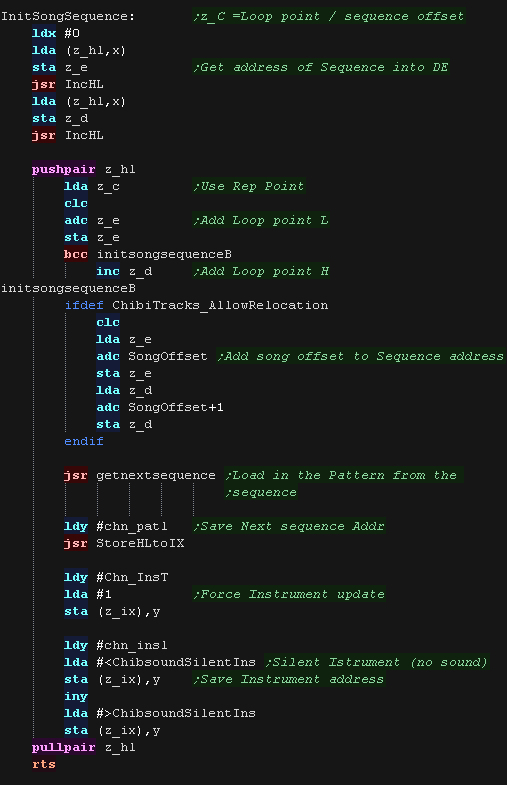Click #>ChibsoundSilentIns operand

[x=176, y=713]
